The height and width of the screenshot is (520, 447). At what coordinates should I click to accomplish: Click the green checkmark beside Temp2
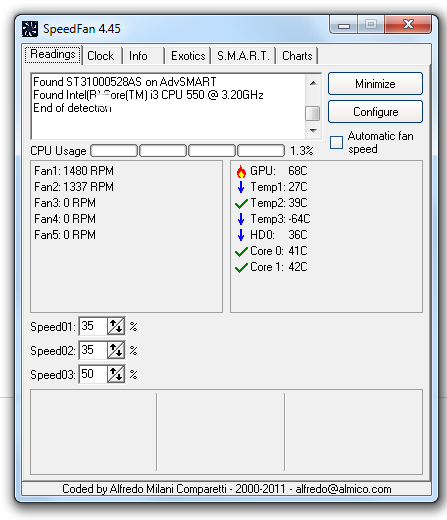[x=241, y=203]
